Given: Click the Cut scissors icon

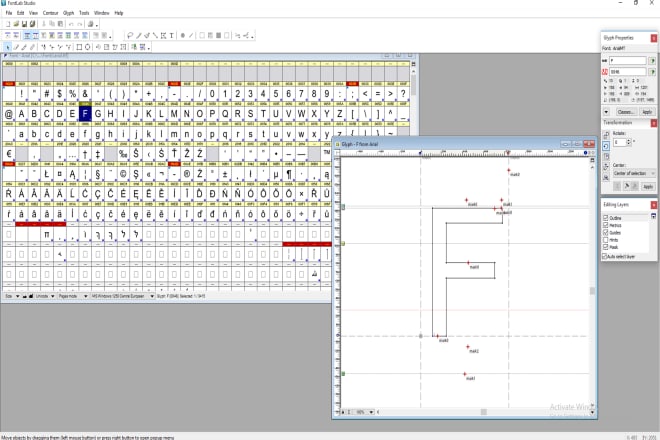Looking at the screenshot, I should (x=44, y=24).
